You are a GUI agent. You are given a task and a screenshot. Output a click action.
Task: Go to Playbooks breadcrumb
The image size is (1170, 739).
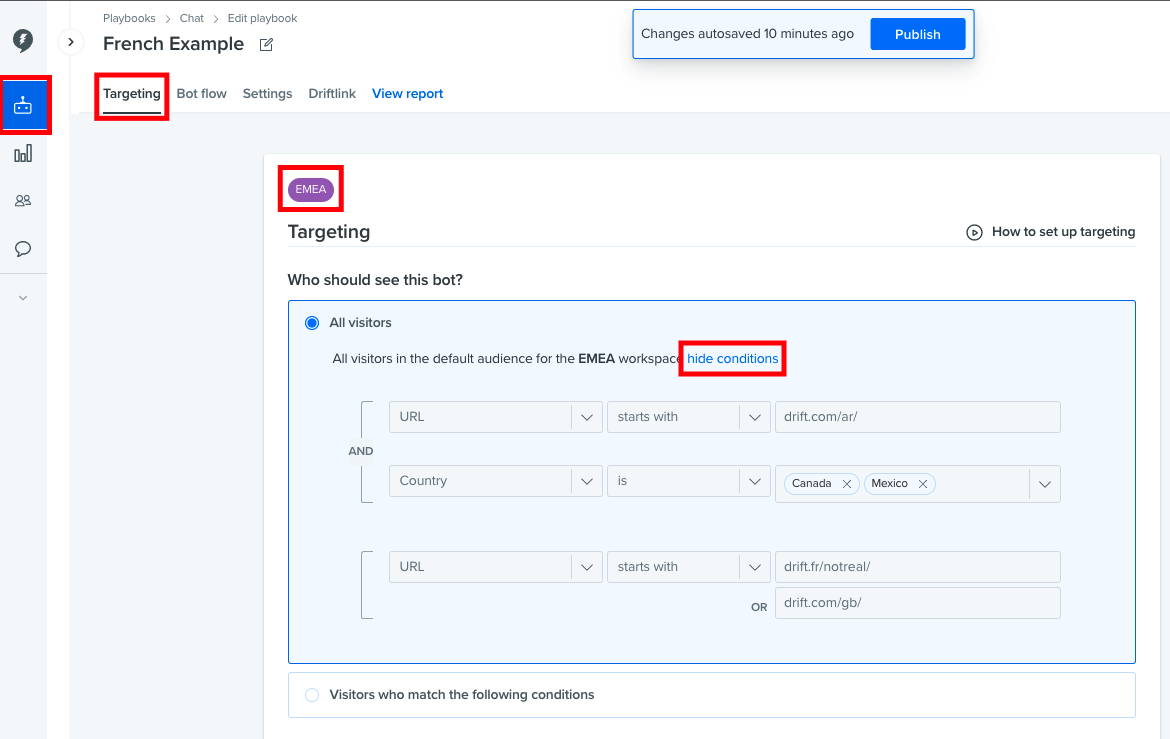(129, 19)
